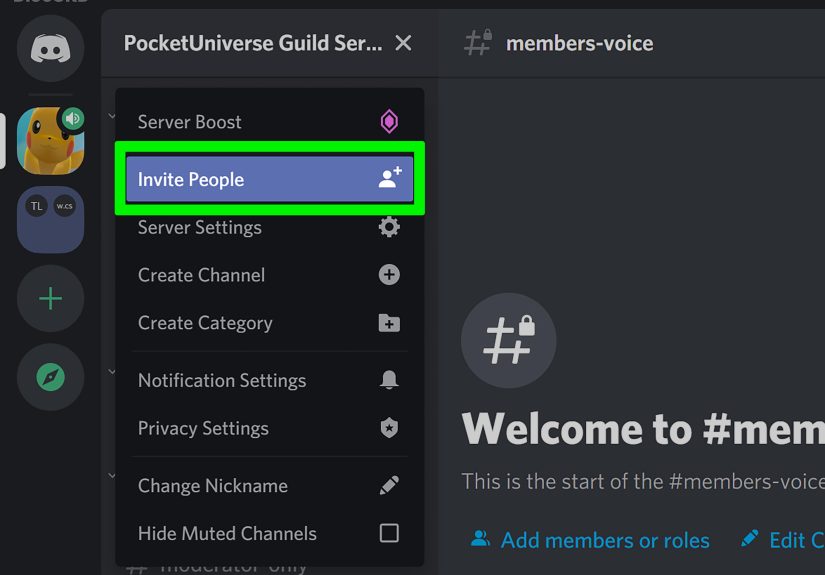Click the large locked channel welcome icon
The image size is (825, 575).
tap(508, 340)
